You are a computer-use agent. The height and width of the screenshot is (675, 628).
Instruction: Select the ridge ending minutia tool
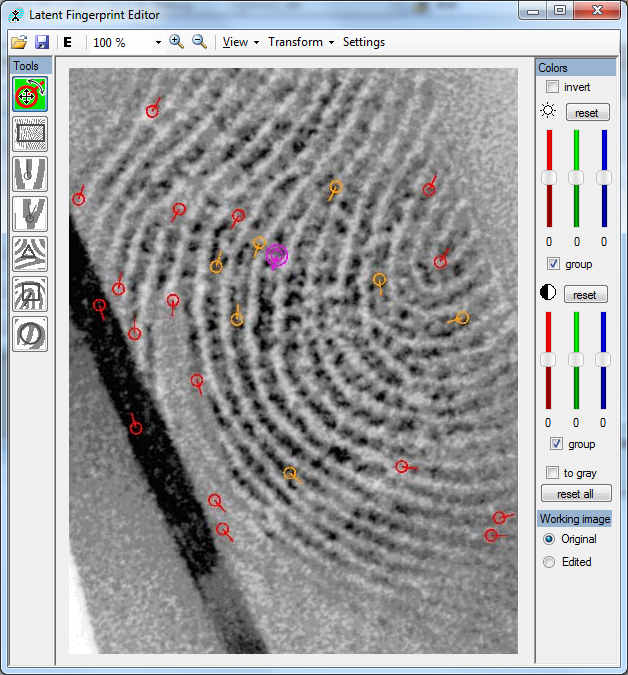click(x=30, y=174)
